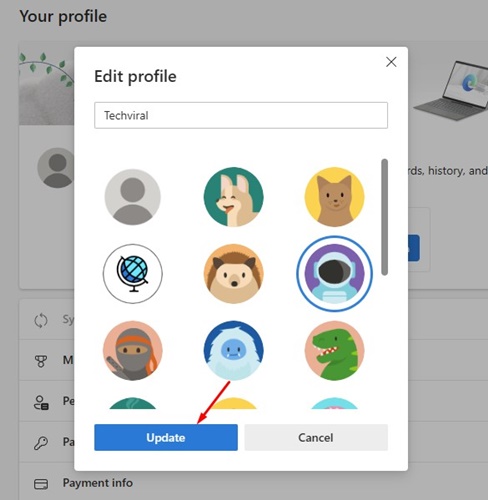The height and width of the screenshot is (500, 488).
Task: Click the rewards trophy icon
Action: [41, 361]
